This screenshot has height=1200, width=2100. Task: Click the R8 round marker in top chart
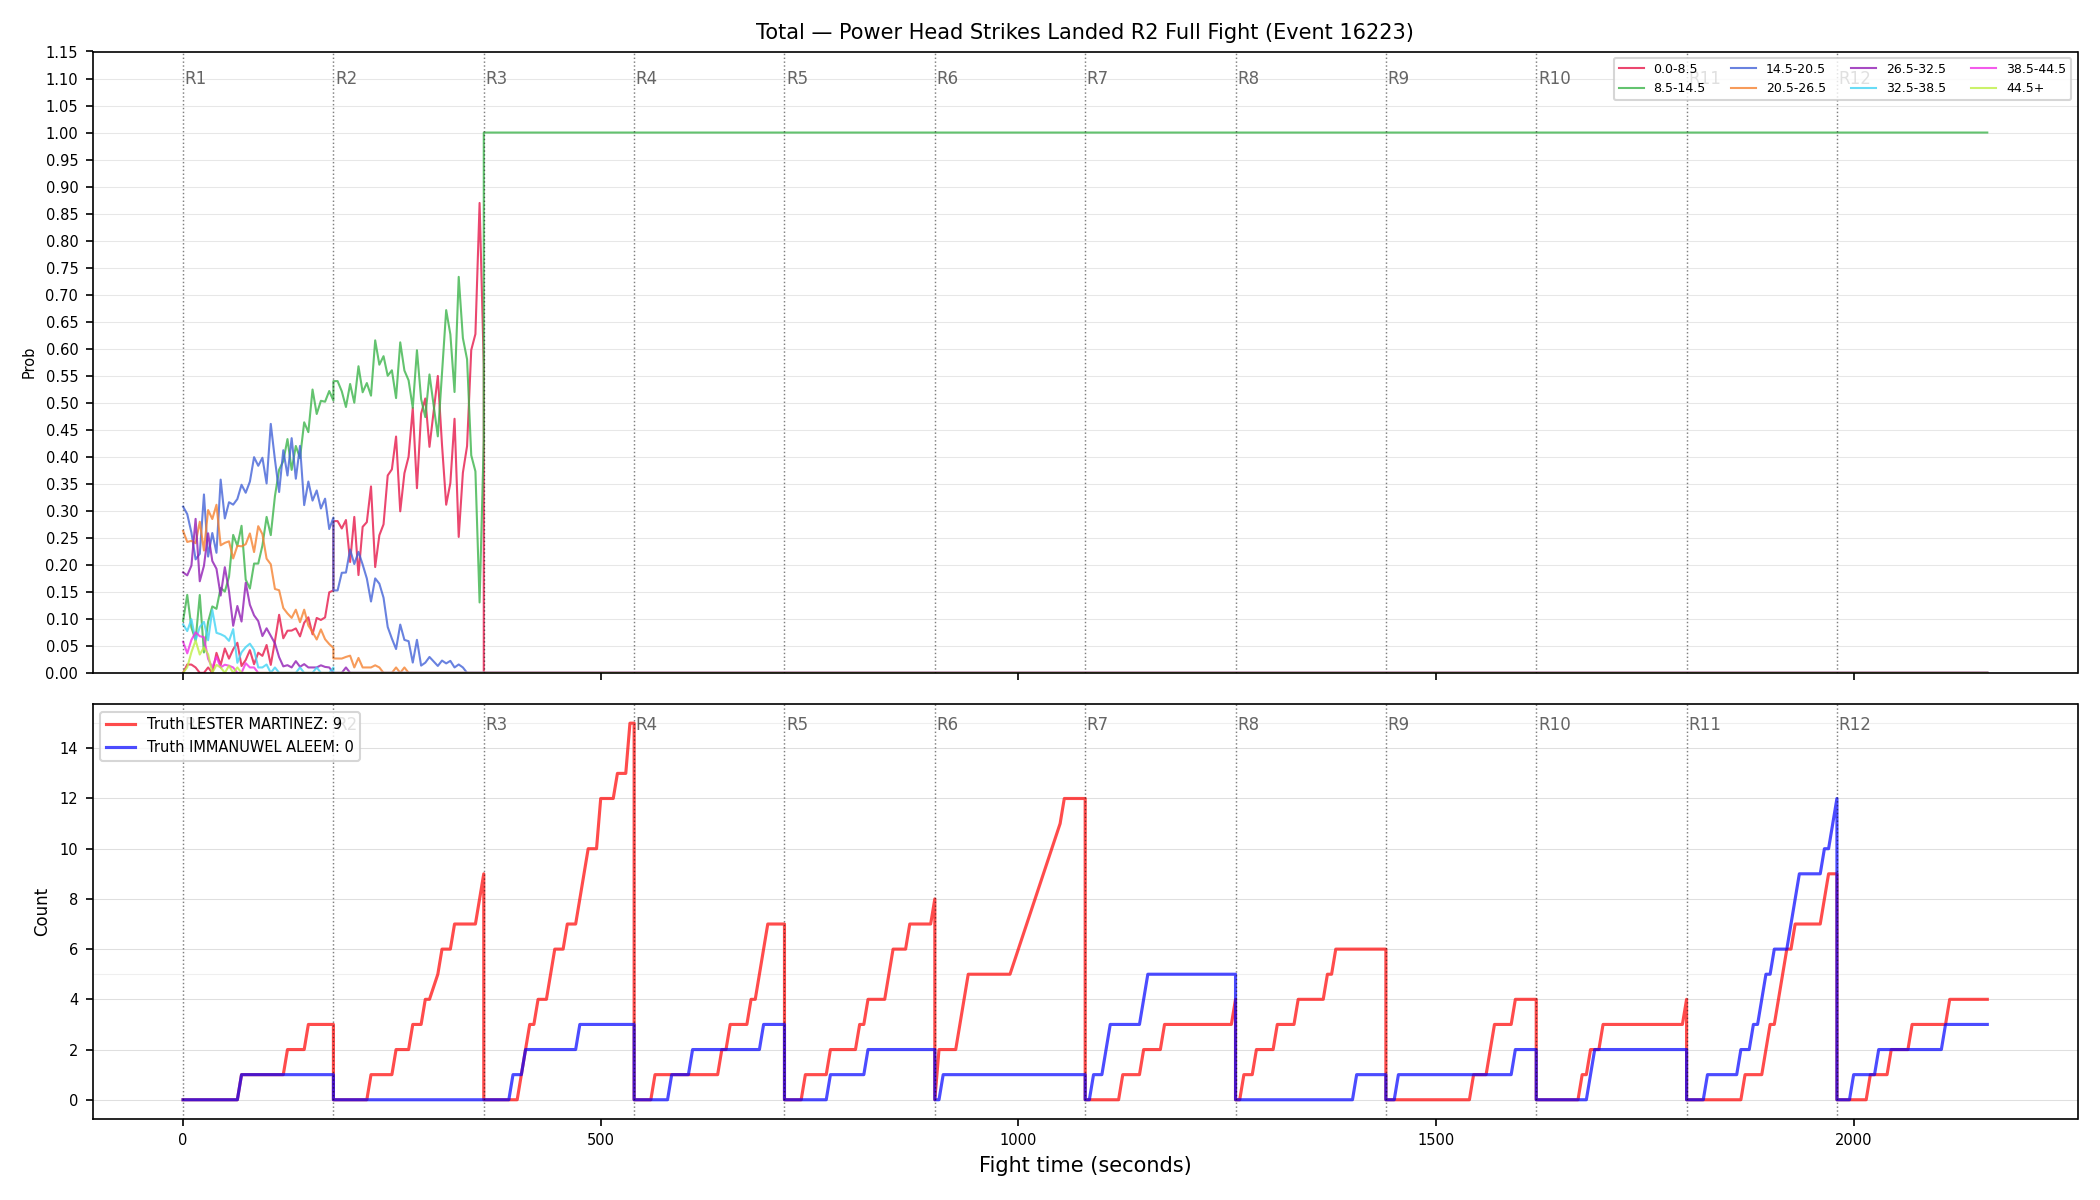[1248, 78]
